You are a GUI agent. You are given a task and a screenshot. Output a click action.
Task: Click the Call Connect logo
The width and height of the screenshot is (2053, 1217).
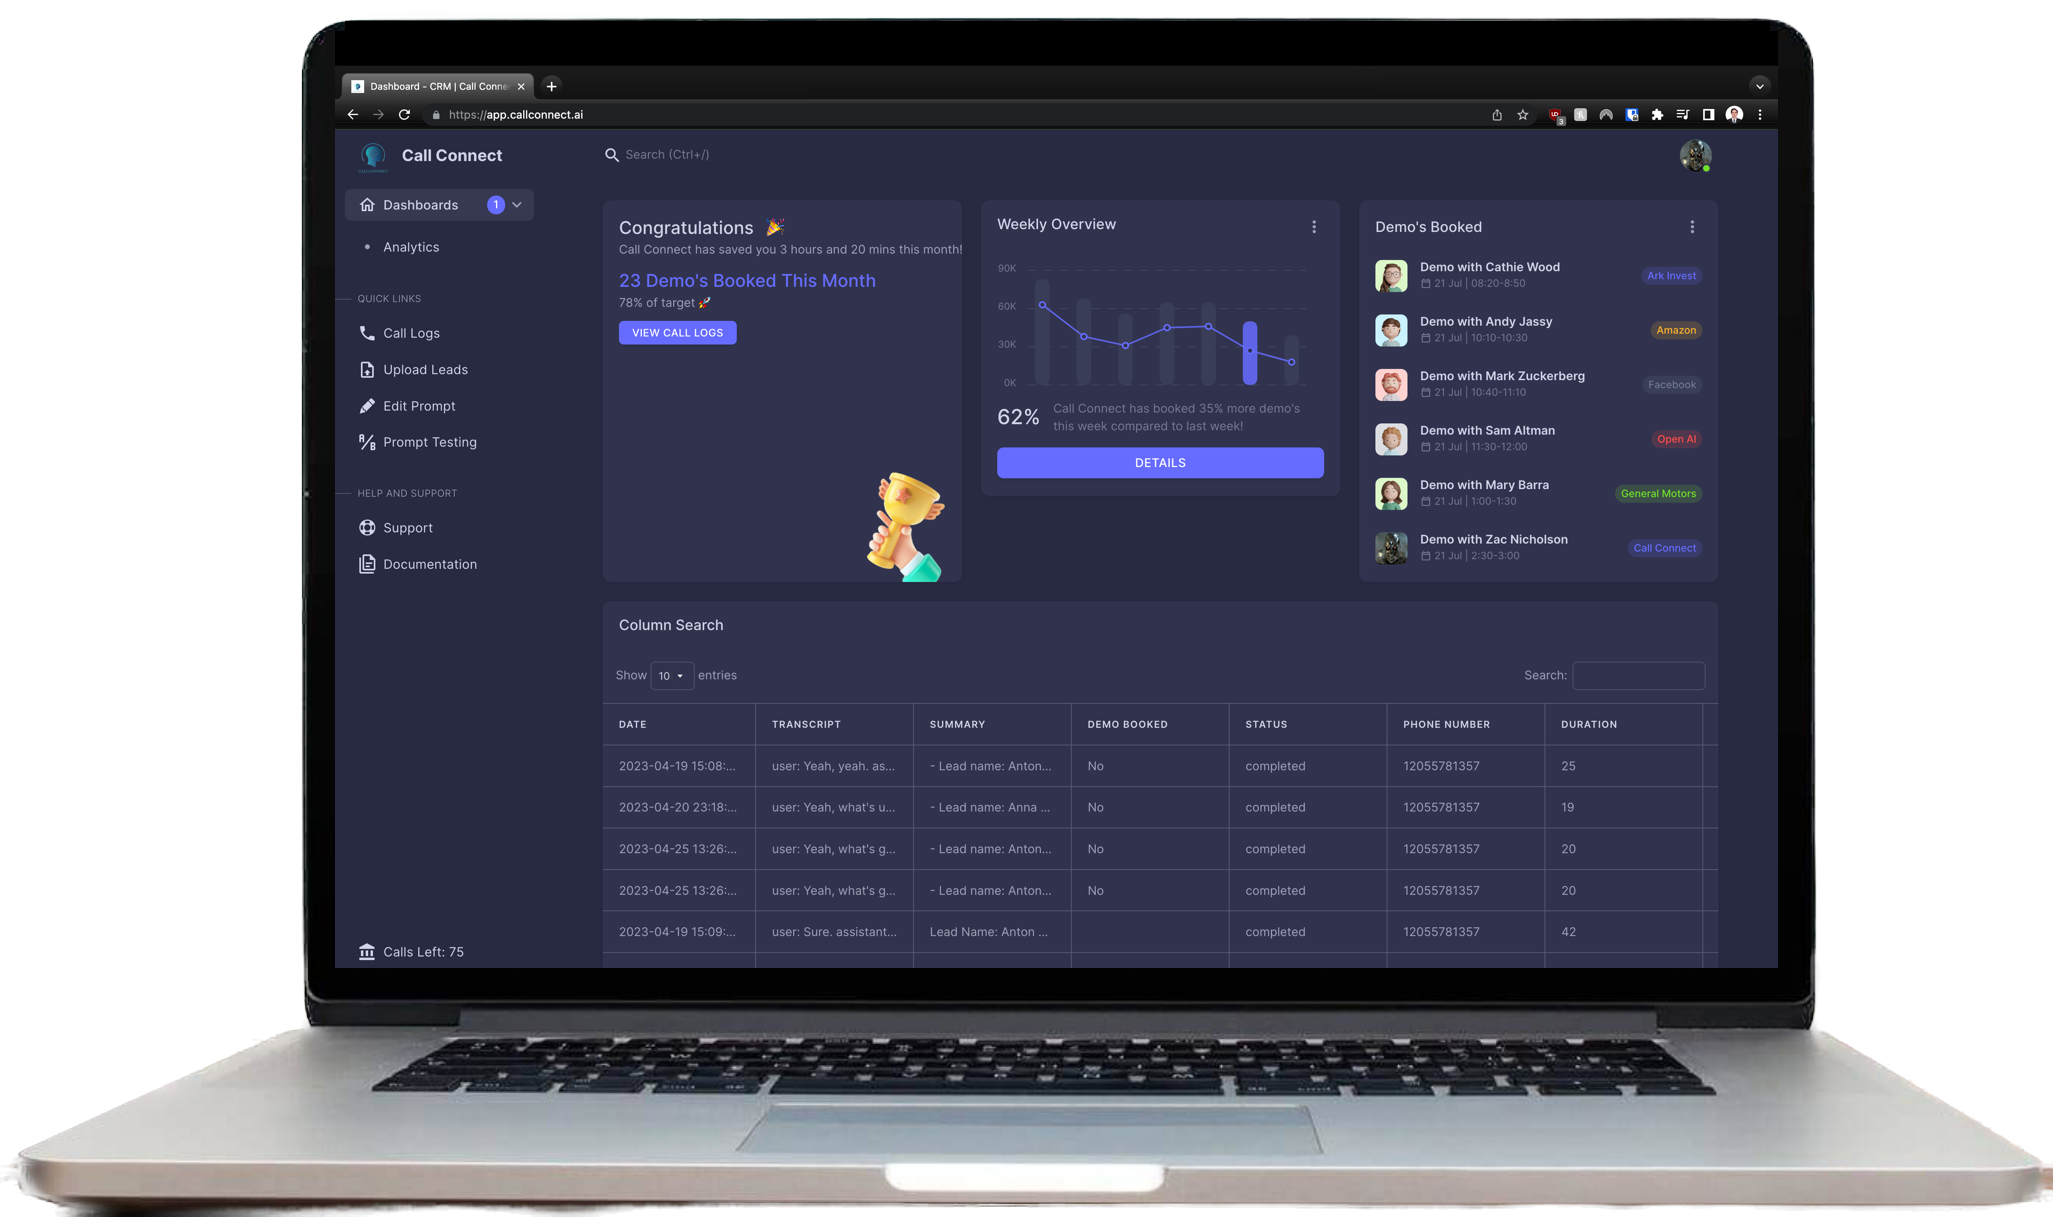(x=373, y=156)
